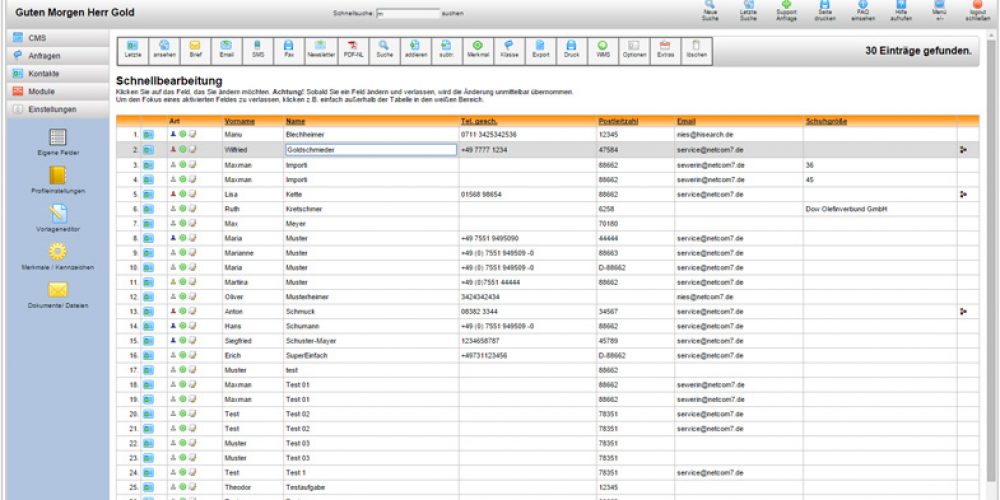Open the Newsletter tool in toolbar
Screen dimensions: 1000x500
click(x=319, y=50)
